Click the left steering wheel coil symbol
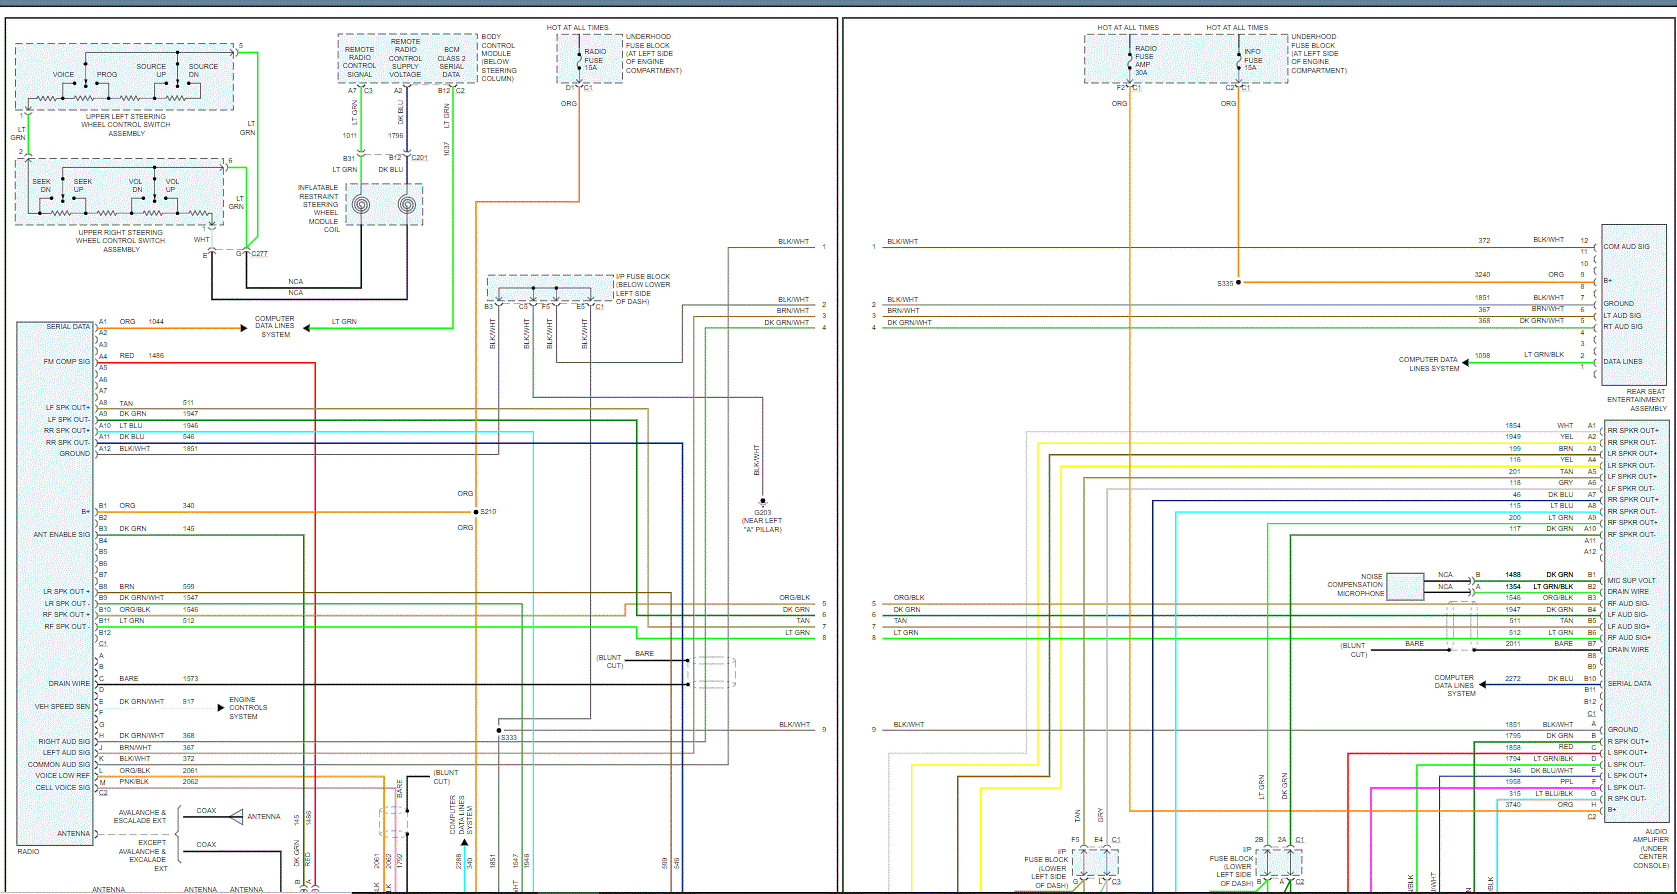Image resolution: width=1677 pixels, height=894 pixels. click(x=361, y=205)
